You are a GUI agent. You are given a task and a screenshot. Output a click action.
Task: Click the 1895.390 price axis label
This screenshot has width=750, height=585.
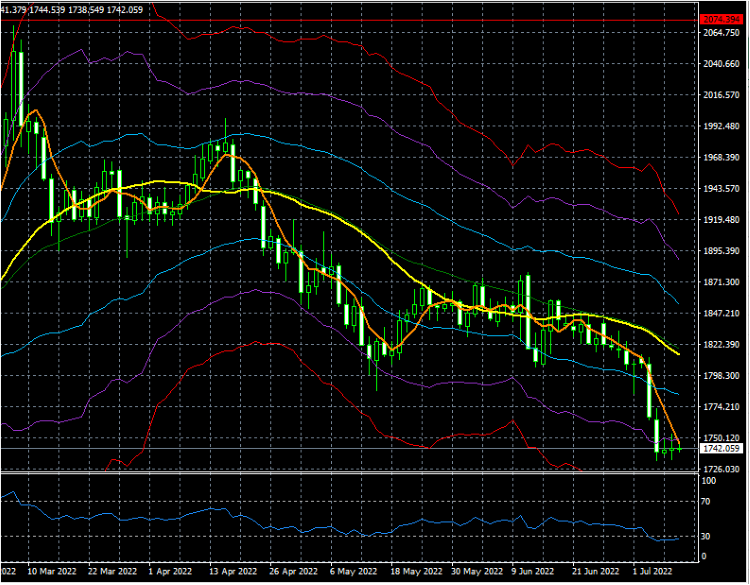tap(721, 251)
